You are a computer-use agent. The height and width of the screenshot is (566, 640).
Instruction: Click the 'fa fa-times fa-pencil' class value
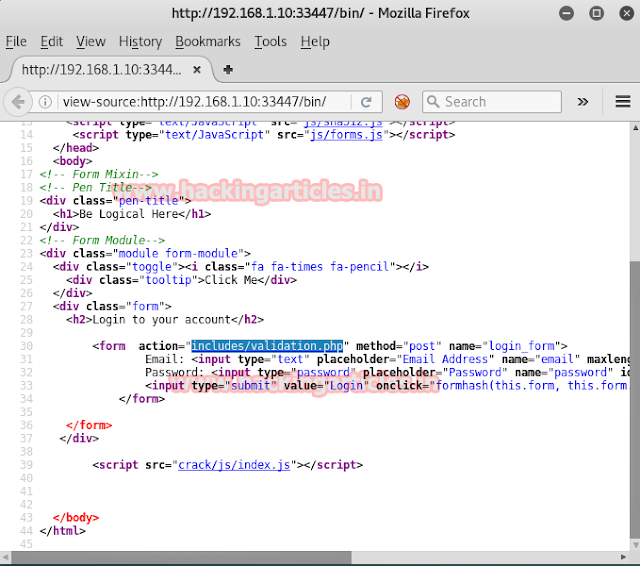click(320, 266)
